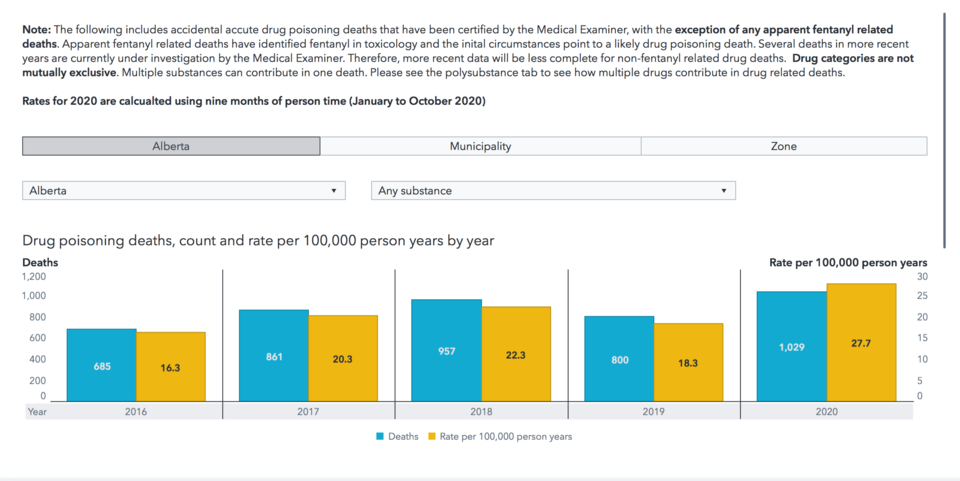Click the 2018 rate bar labeled 22.3
The image size is (960, 481).
pos(516,354)
